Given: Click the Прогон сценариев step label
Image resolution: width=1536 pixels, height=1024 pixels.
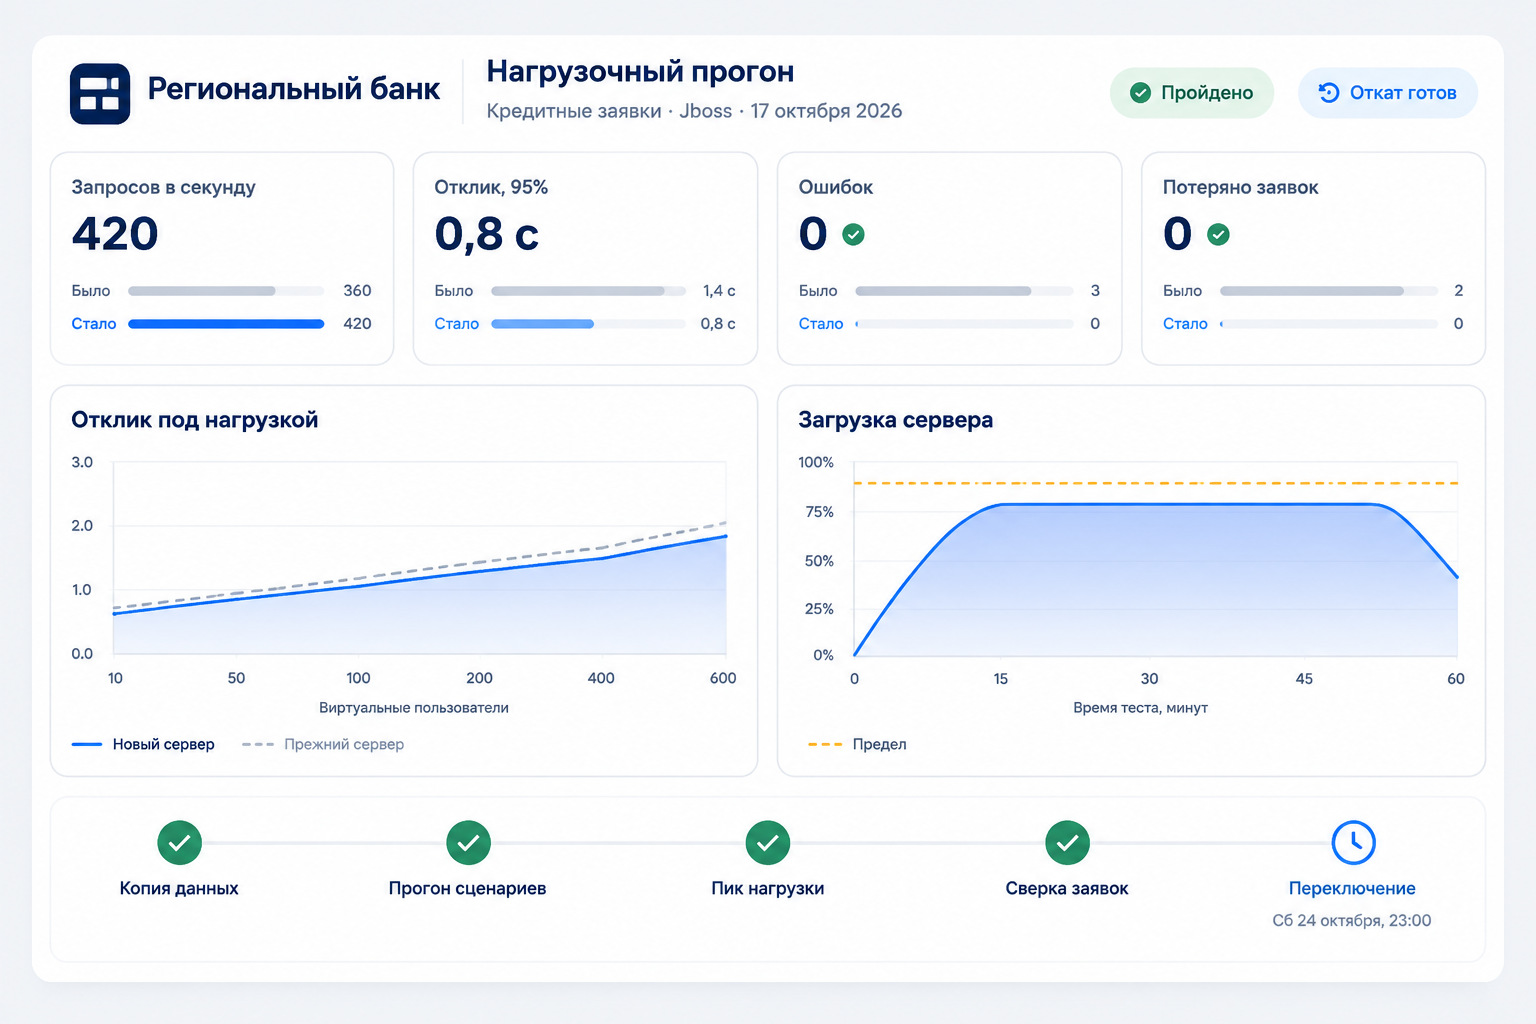Looking at the screenshot, I should [468, 888].
